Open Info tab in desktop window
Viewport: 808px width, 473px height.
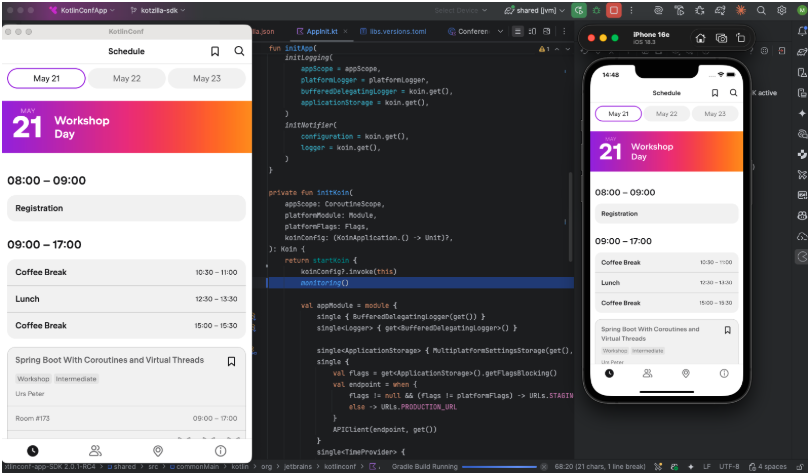[x=221, y=451]
